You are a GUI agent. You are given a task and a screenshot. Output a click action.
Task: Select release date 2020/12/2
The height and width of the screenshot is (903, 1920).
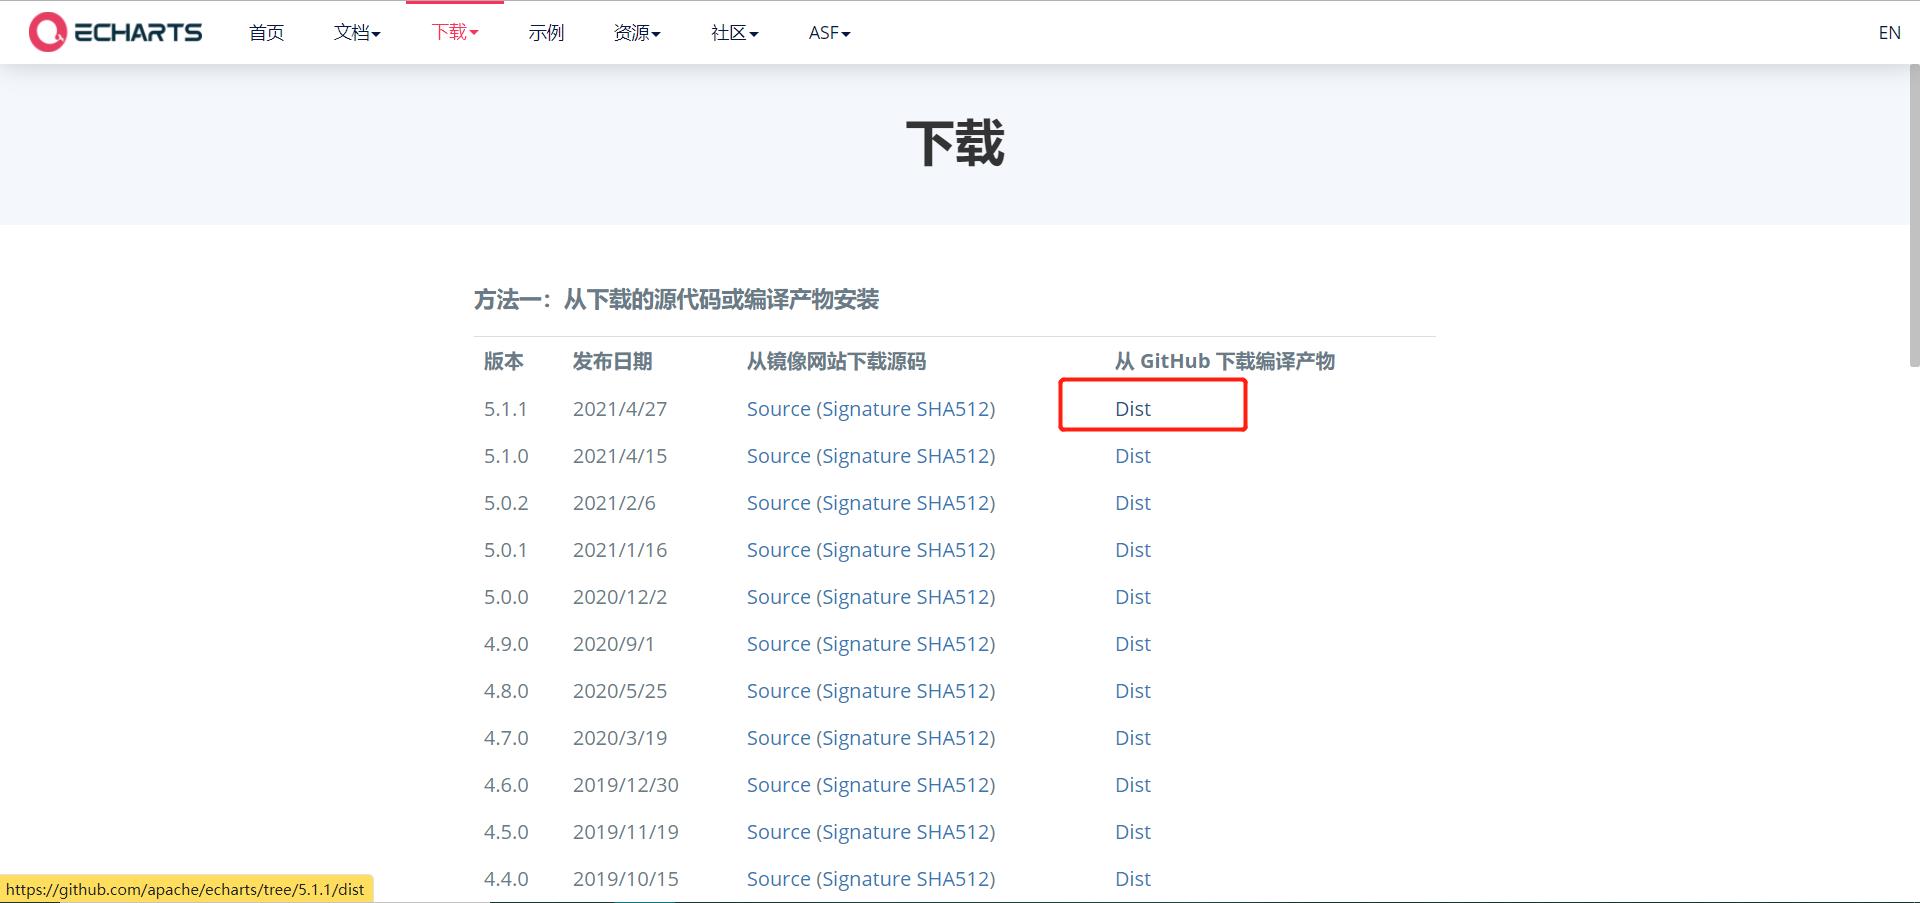click(x=620, y=597)
